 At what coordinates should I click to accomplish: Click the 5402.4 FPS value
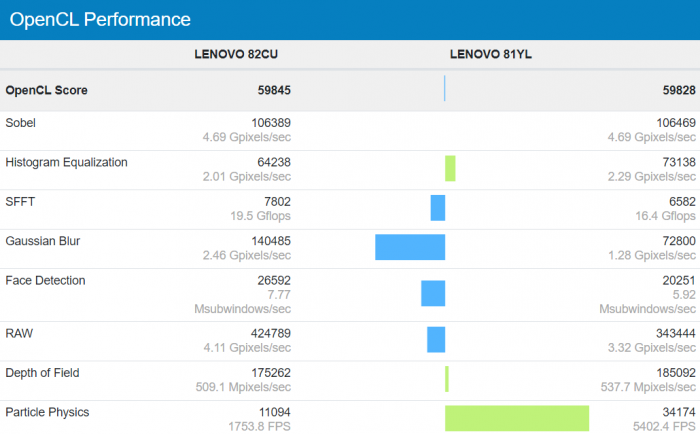pyautogui.click(x=664, y=427)
